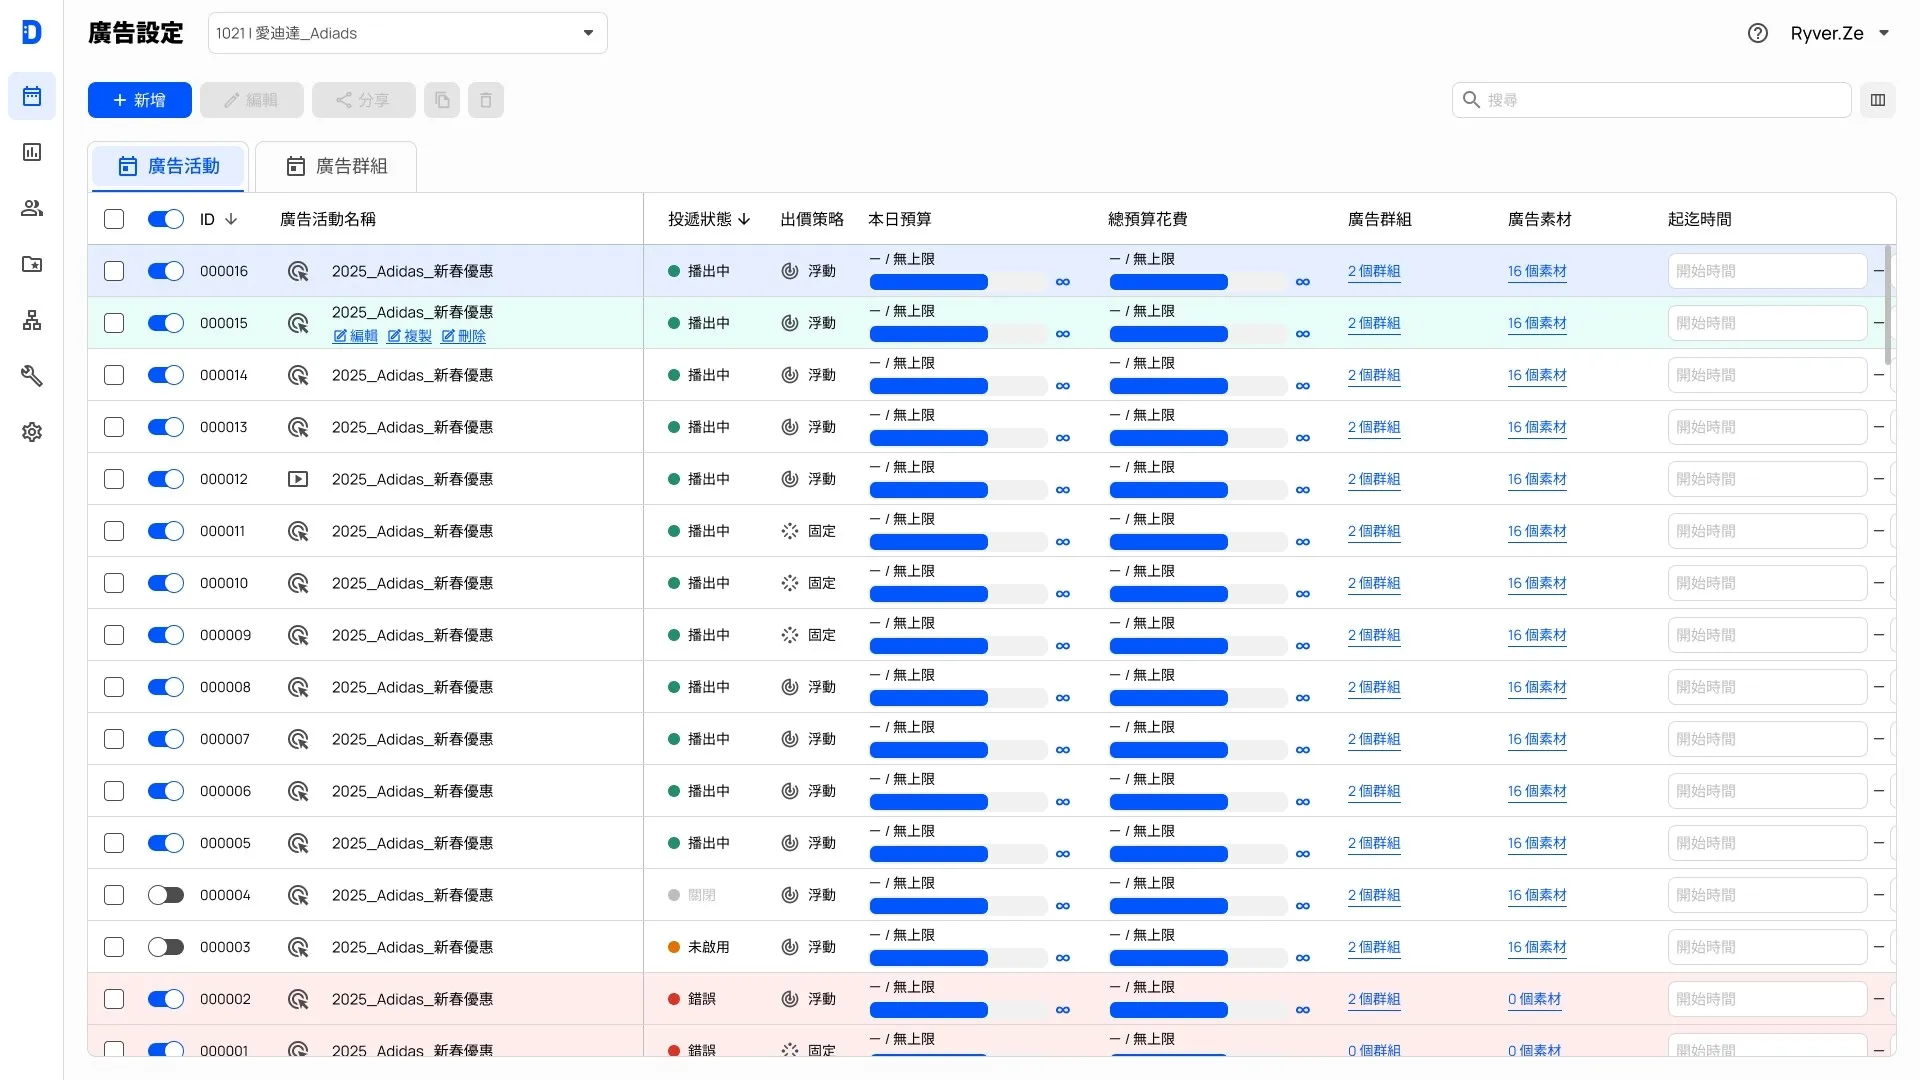
Task: Check the checkbox for campaign 000009
Action: click(114, 635)
